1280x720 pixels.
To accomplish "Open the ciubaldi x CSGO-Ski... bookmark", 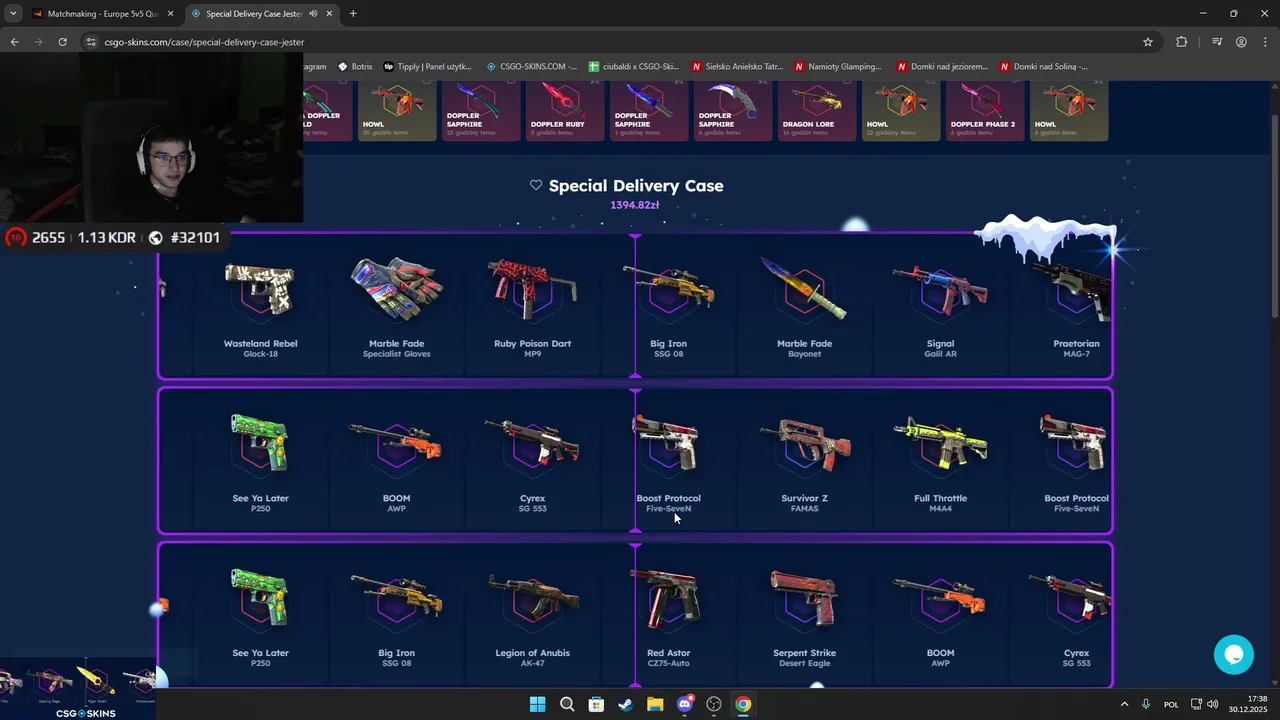I will click(x=634, y=67).
